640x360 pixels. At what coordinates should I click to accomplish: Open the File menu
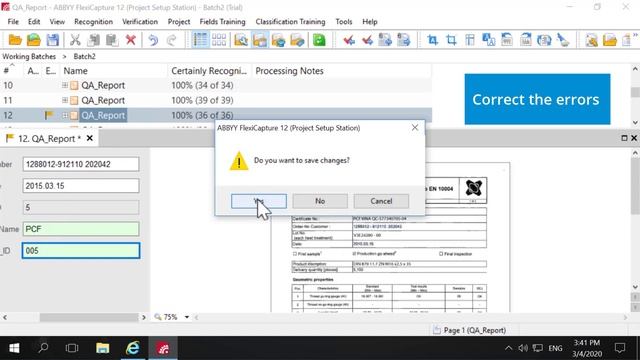pyautogui.click(x=13, y=22)
